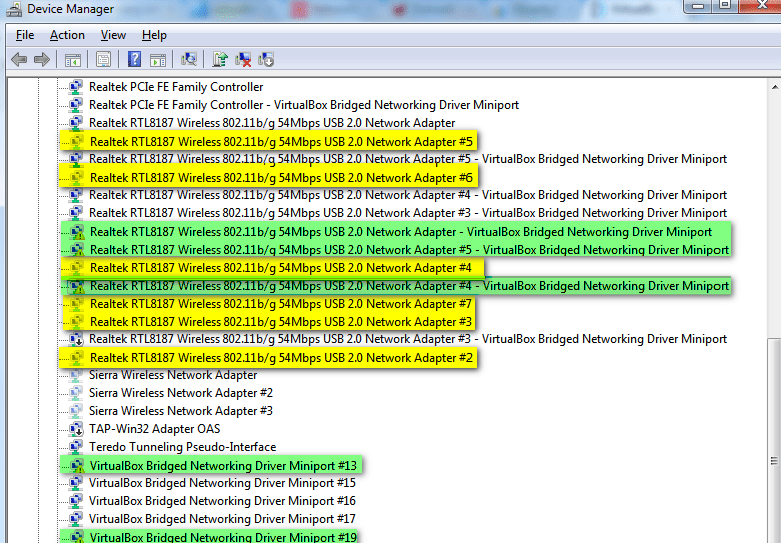Screen dimensions: 781x543
Task: Select VirtualBox Bridged Networking Driver Miniport #15
Action: (x=222, y=483)
